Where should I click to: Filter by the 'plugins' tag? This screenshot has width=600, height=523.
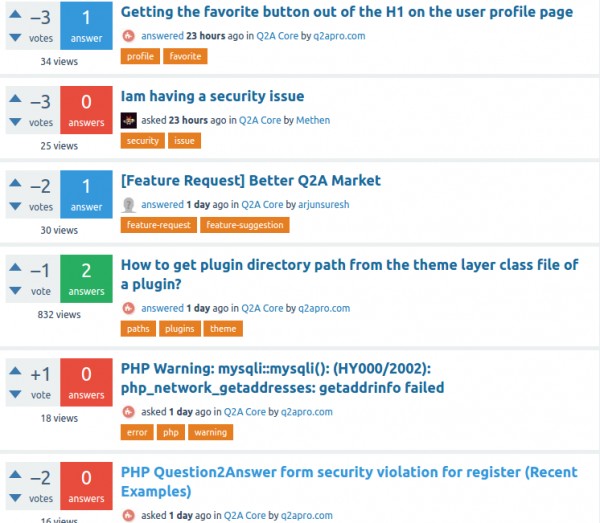point(180,329)
